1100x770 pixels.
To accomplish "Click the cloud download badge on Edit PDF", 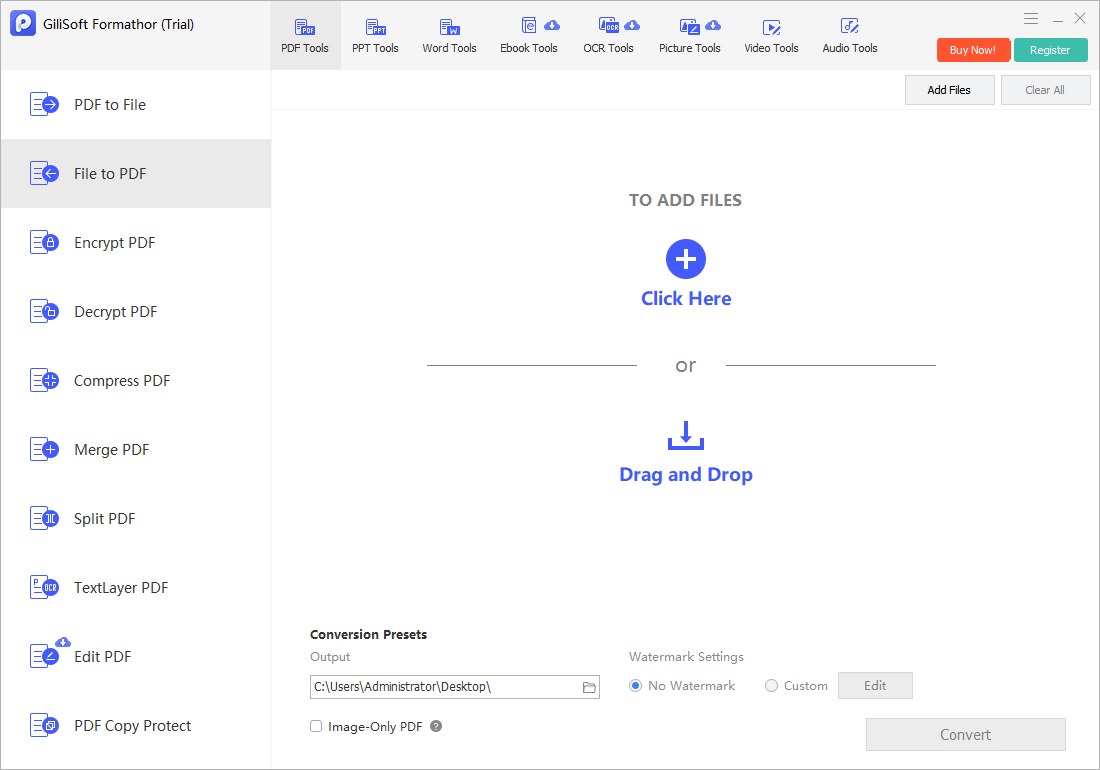I will pos(63,642).
